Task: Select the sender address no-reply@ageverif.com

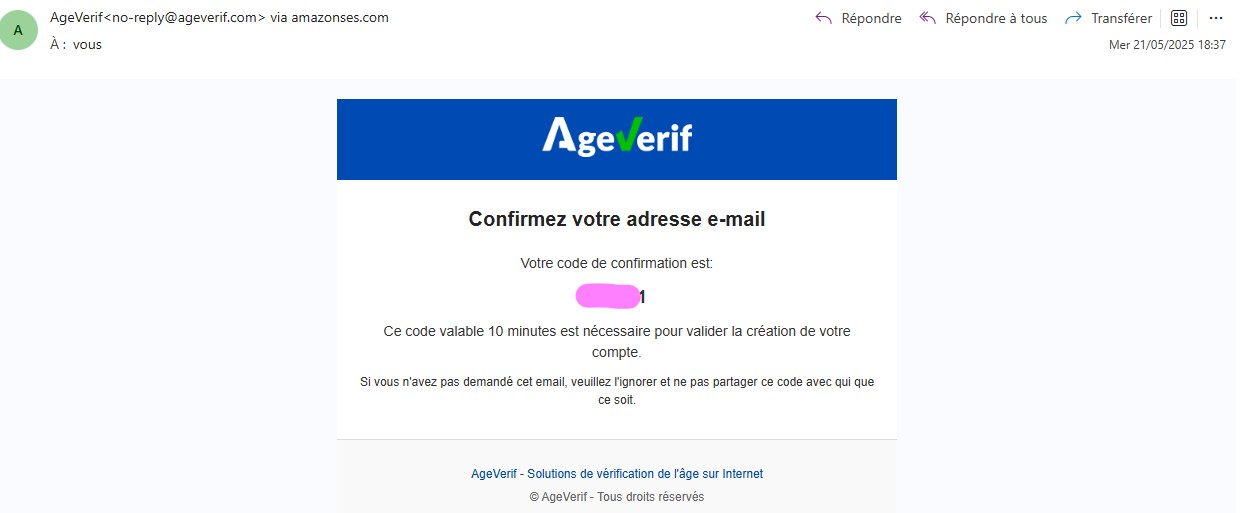Action: click(x=185, y=18)
